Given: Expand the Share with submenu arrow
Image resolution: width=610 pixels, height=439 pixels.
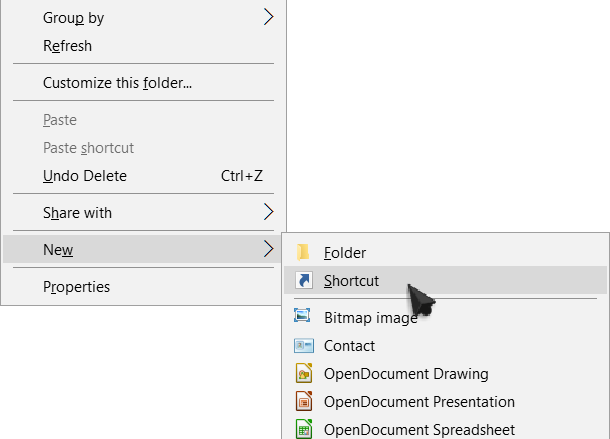Looking at the screenshot, I should click(268, 212).
